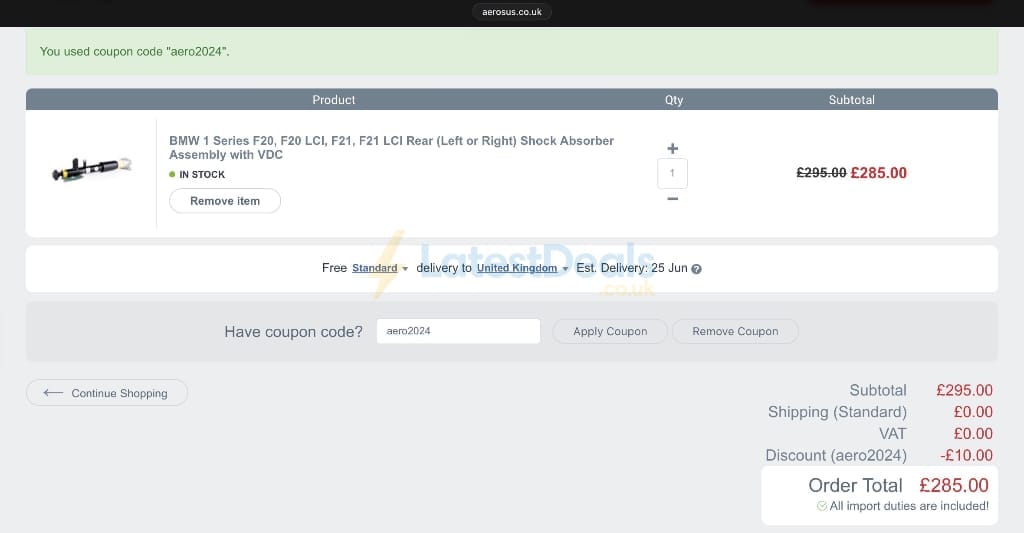
Task: Select the VAT £0.00 value
Action: pos(973,434)
